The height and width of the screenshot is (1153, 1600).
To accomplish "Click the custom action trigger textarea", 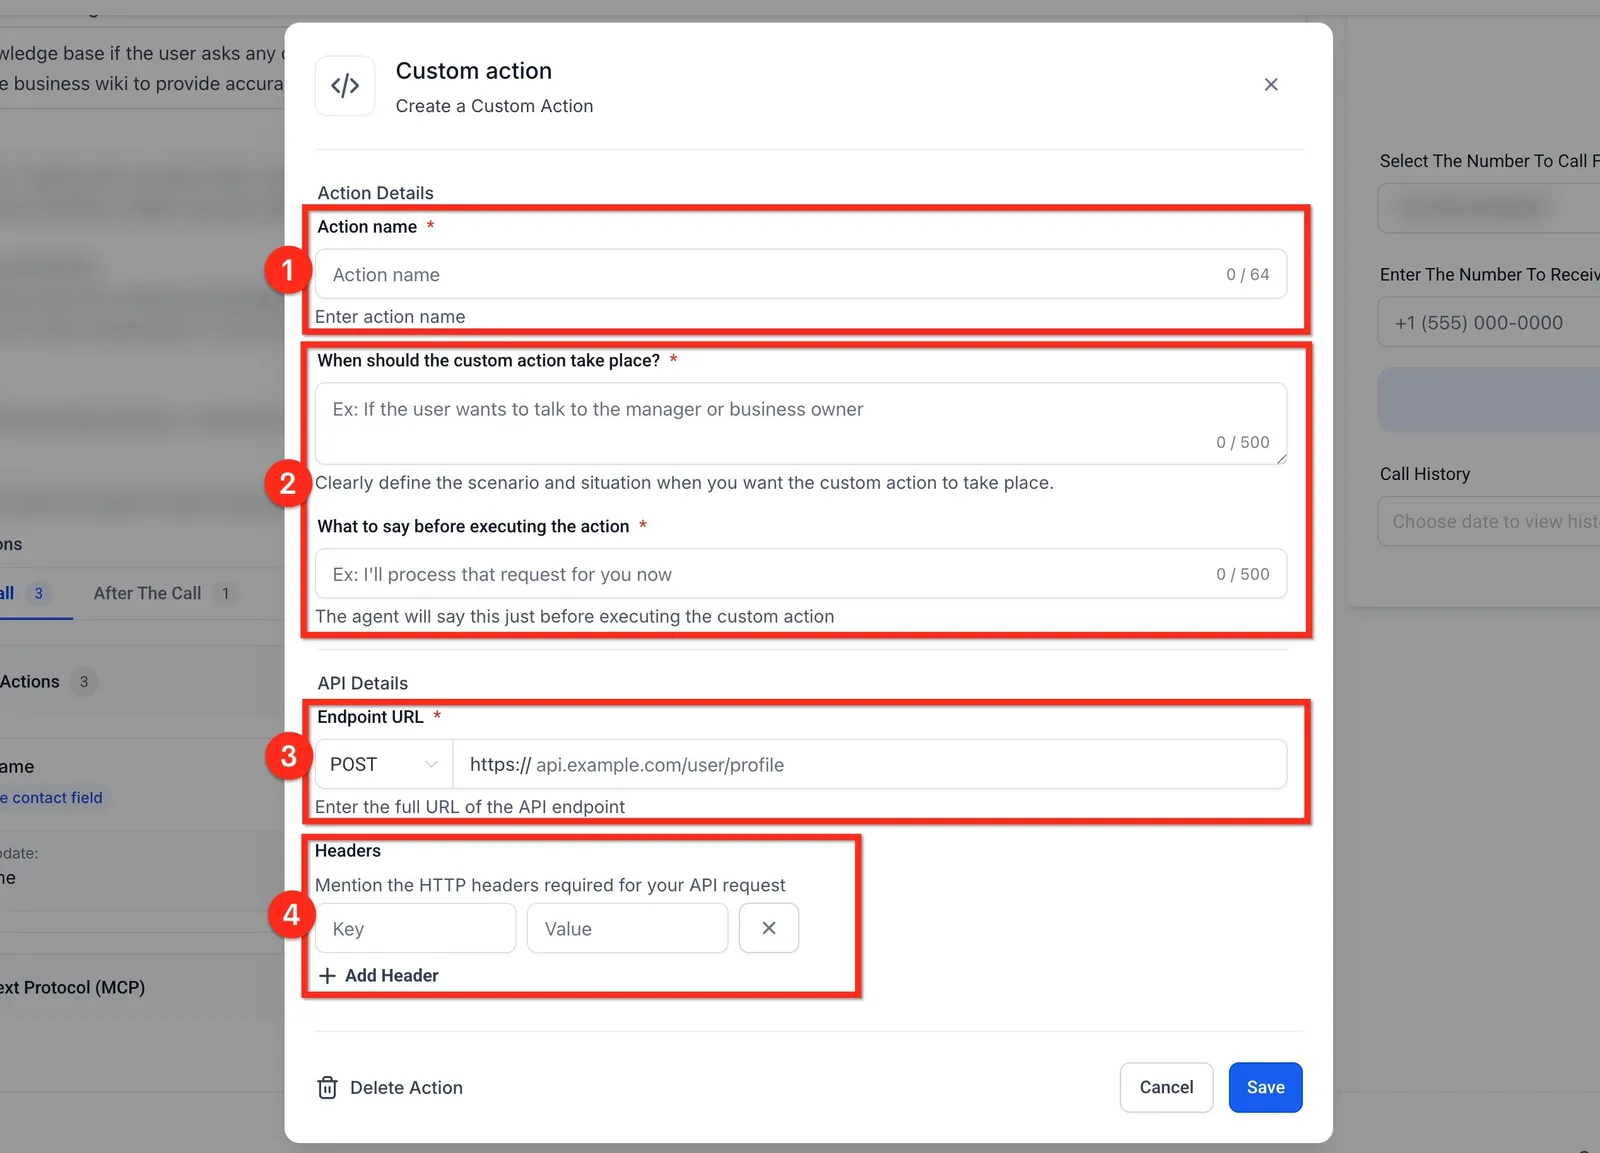I will point(801,423).
